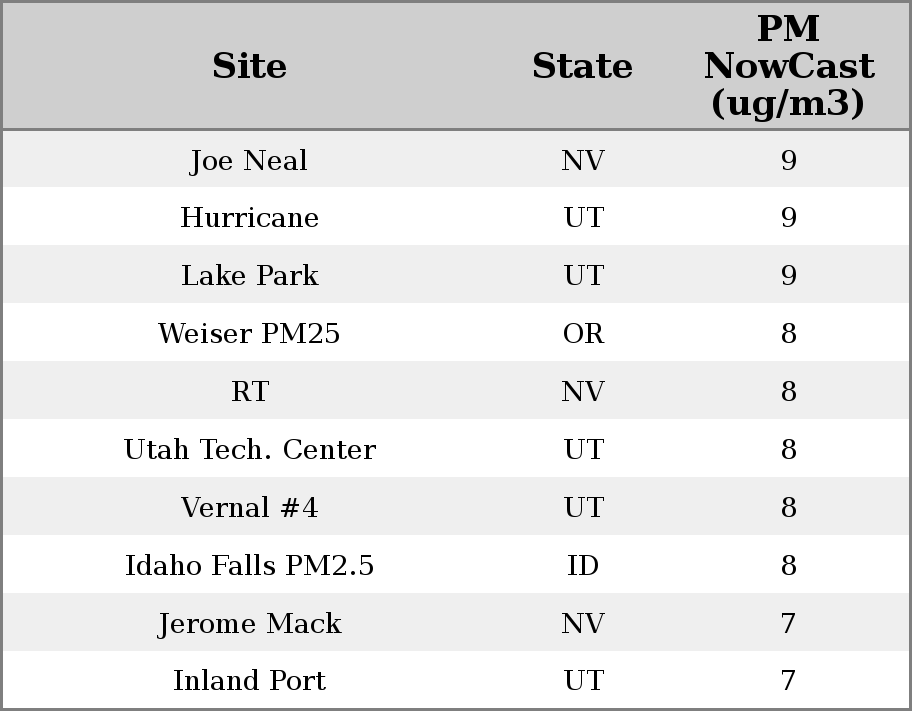Click the Hurricane site name
Screen dimensions: 912x711
(249, 218)
